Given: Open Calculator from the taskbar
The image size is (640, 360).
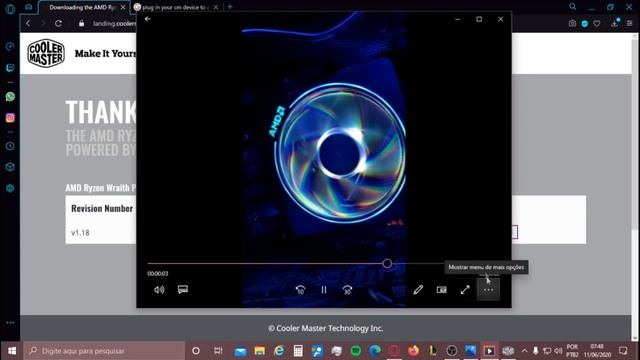Looking at the screenshot, I should [x=298, y=351].
